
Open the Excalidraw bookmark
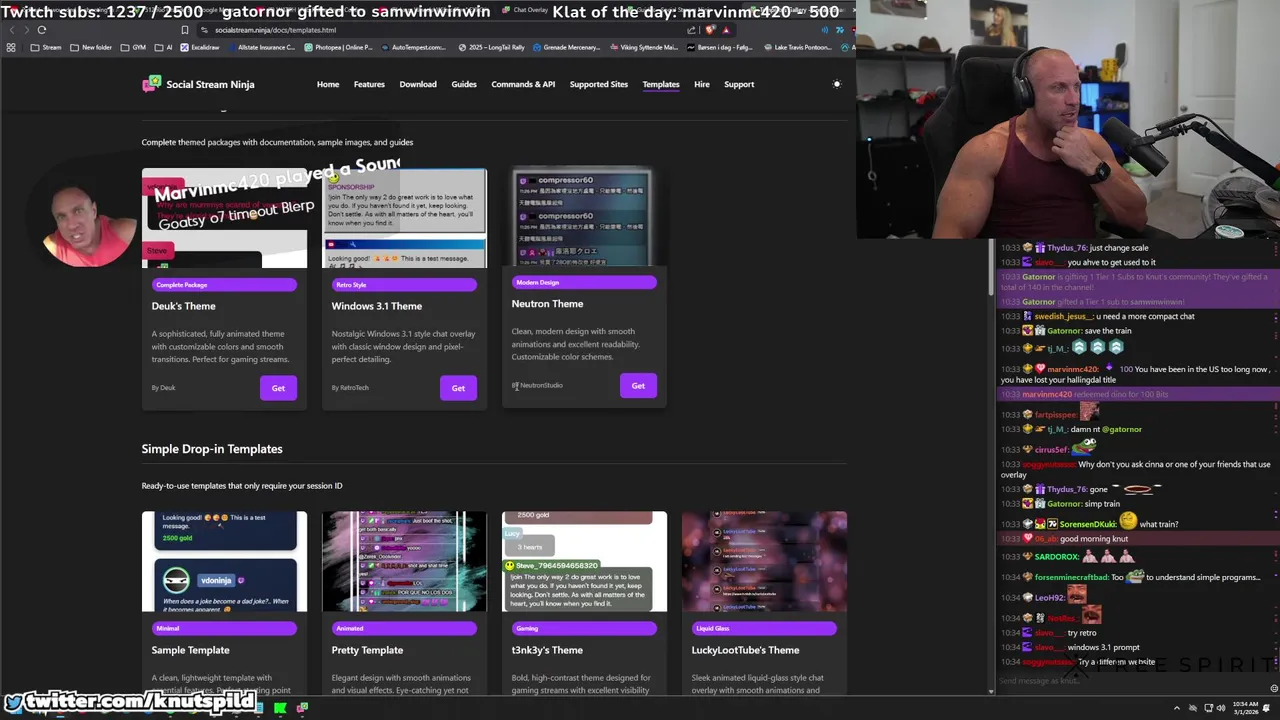click(x=199, y=47)
